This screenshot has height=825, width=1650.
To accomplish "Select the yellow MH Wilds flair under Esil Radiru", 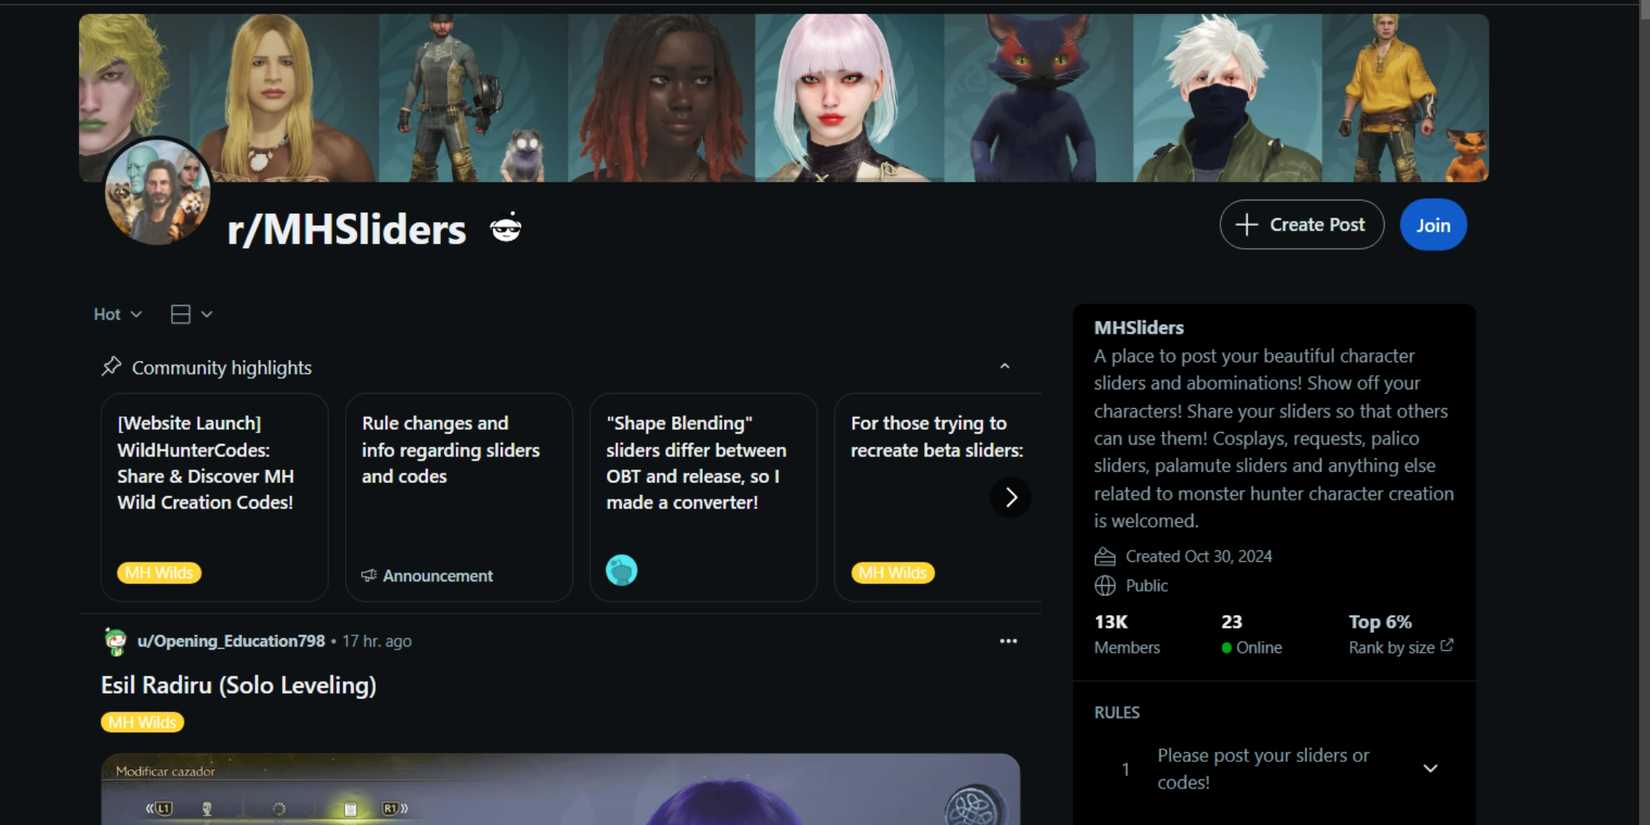I will pos(142,722).
